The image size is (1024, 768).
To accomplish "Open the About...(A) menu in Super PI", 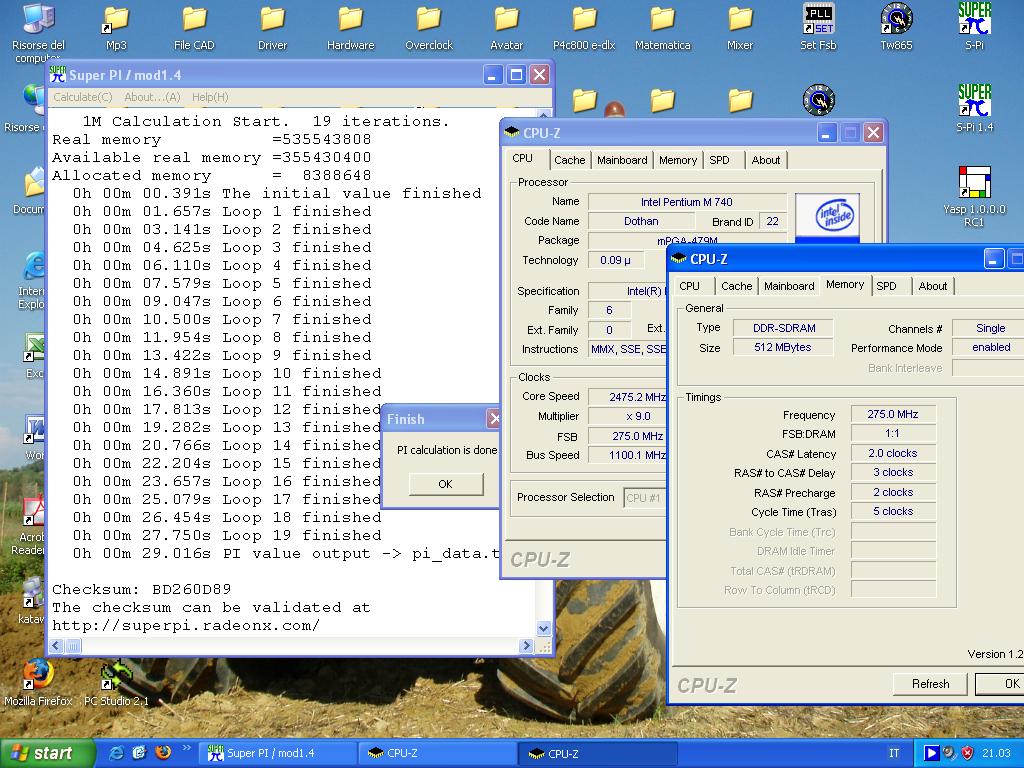I will 152,97.
